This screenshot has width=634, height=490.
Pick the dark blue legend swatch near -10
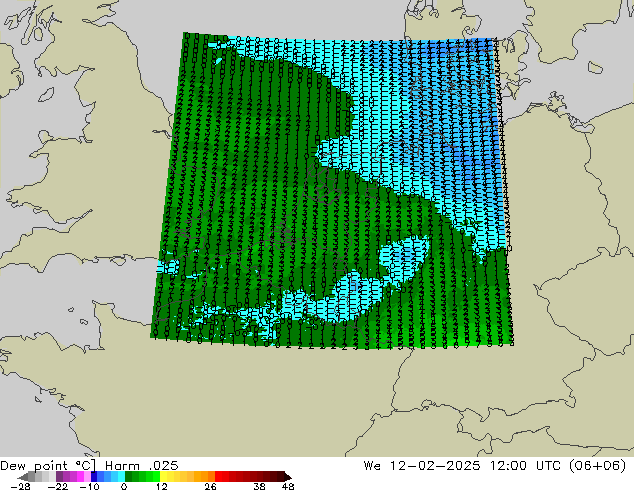tap(94, 476)
